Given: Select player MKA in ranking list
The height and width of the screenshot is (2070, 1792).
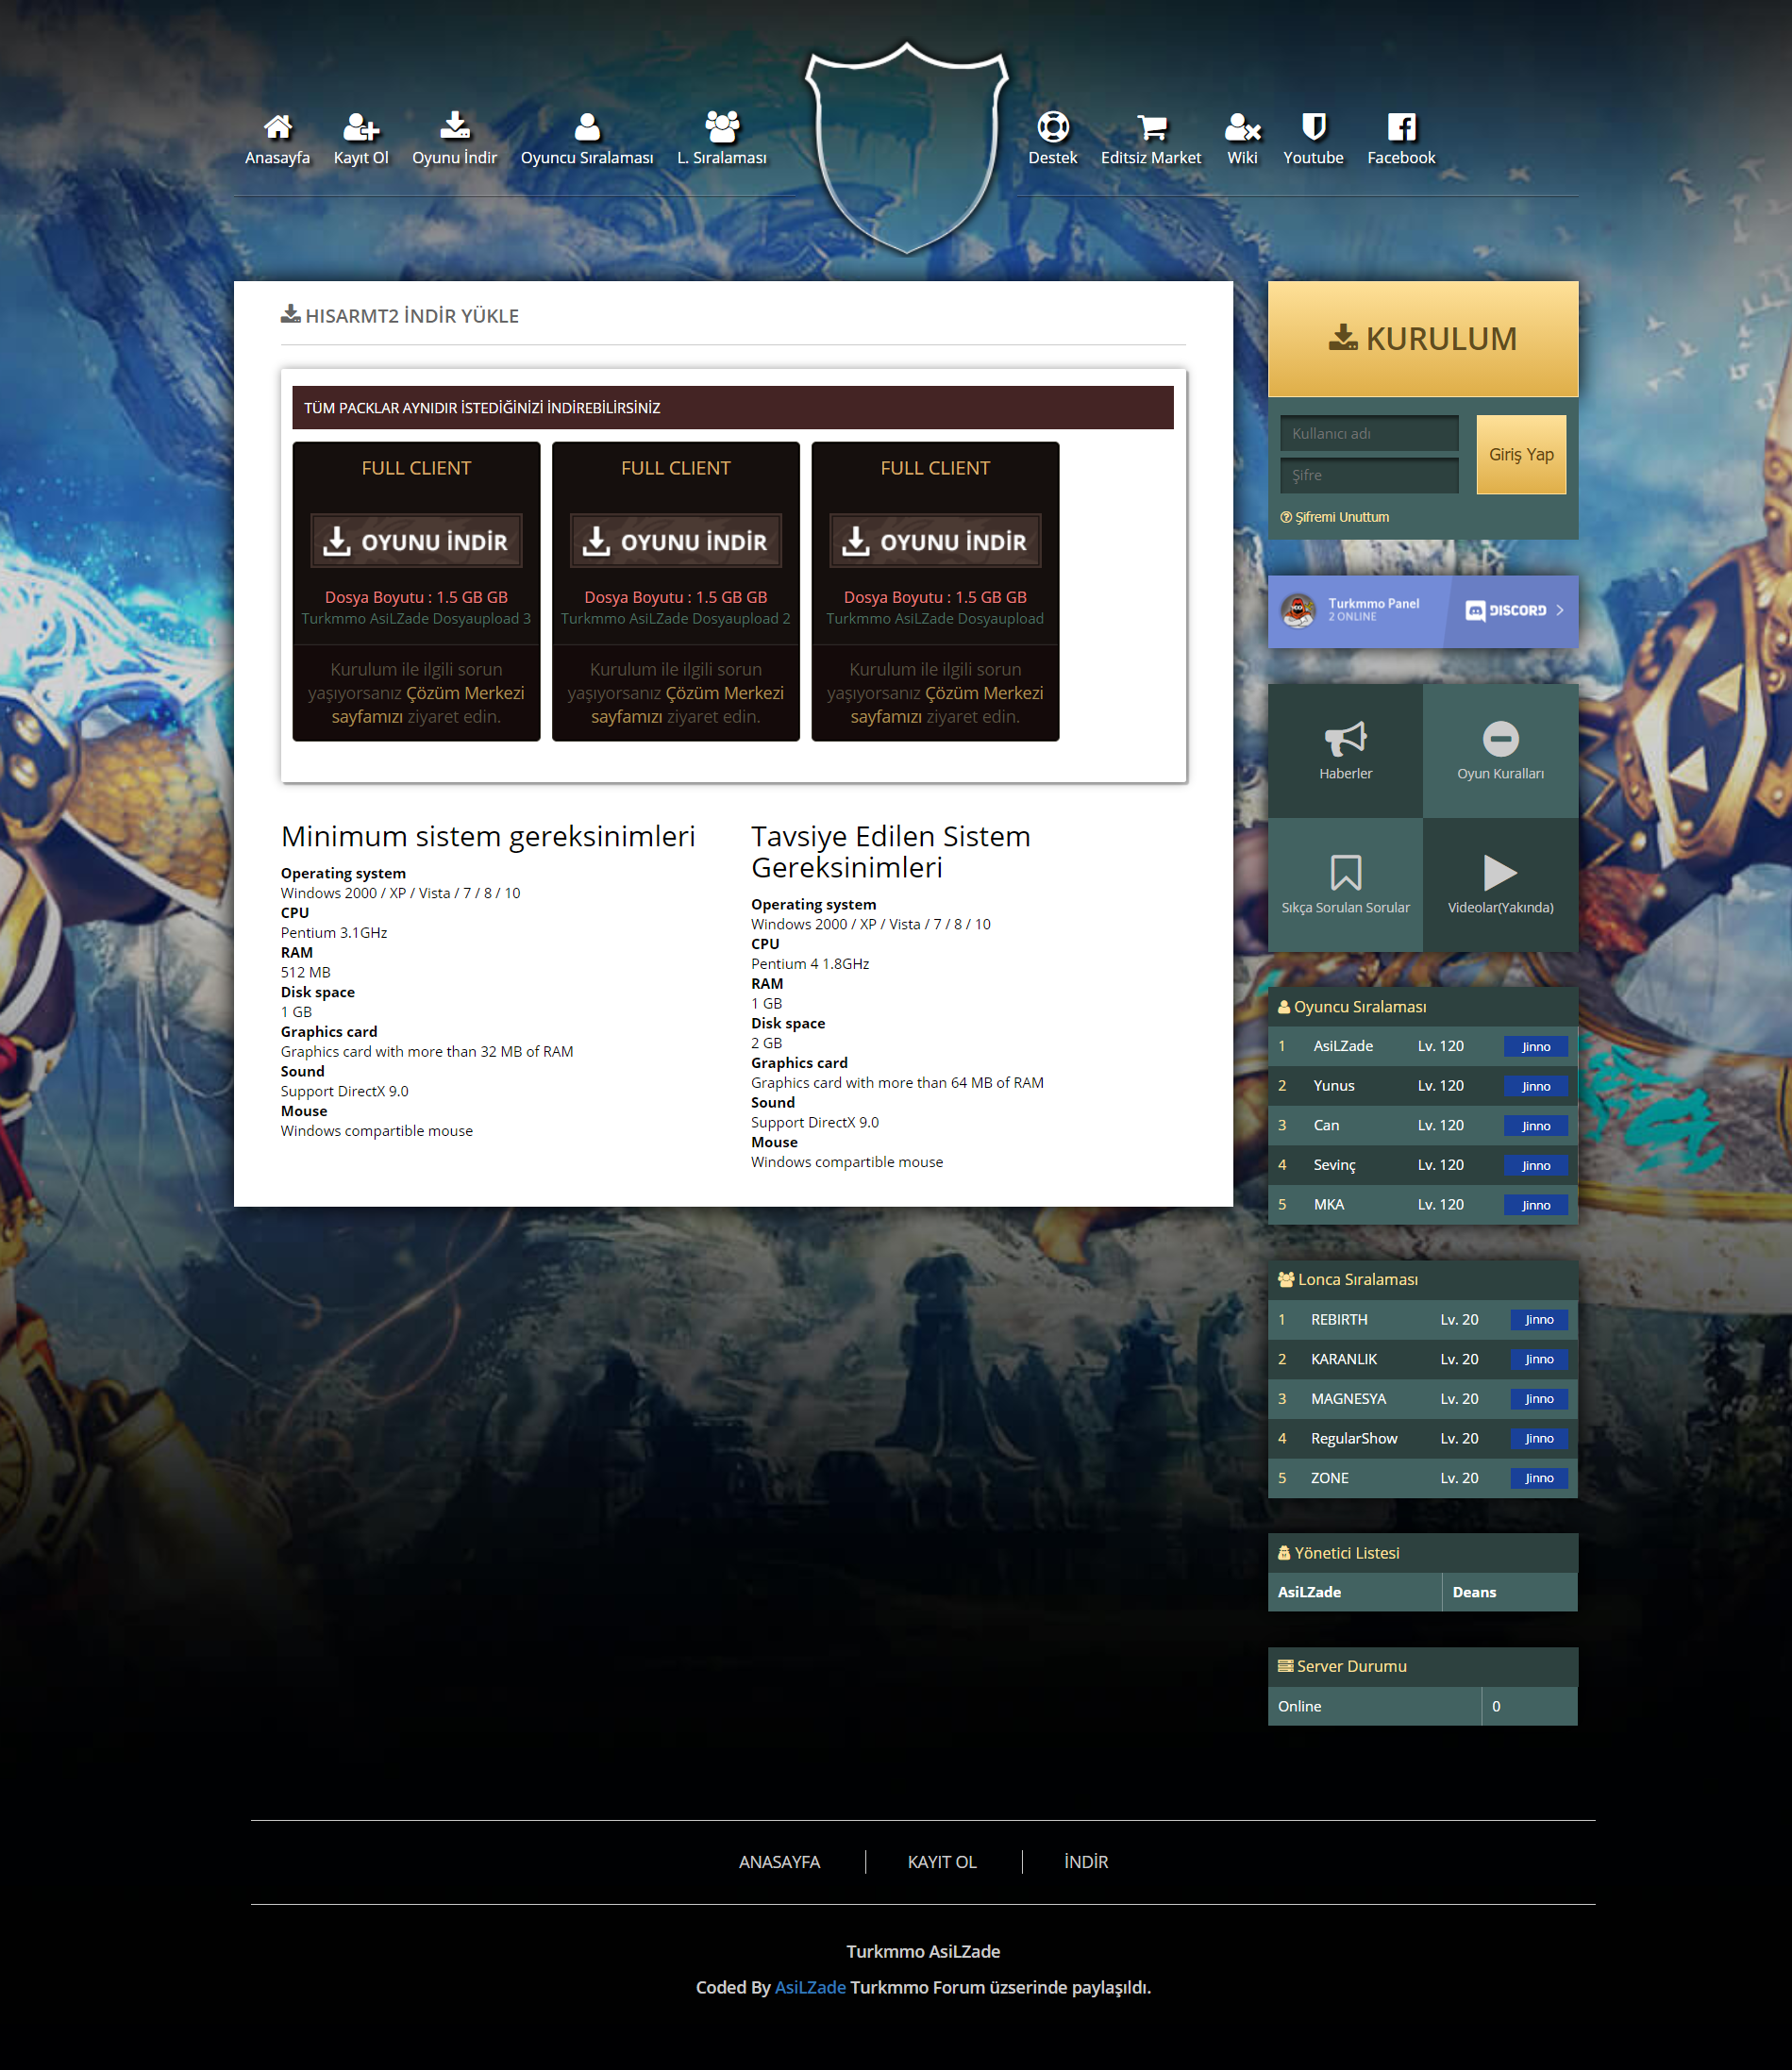Looking at the screenshot, I should click(1328, 1205).
